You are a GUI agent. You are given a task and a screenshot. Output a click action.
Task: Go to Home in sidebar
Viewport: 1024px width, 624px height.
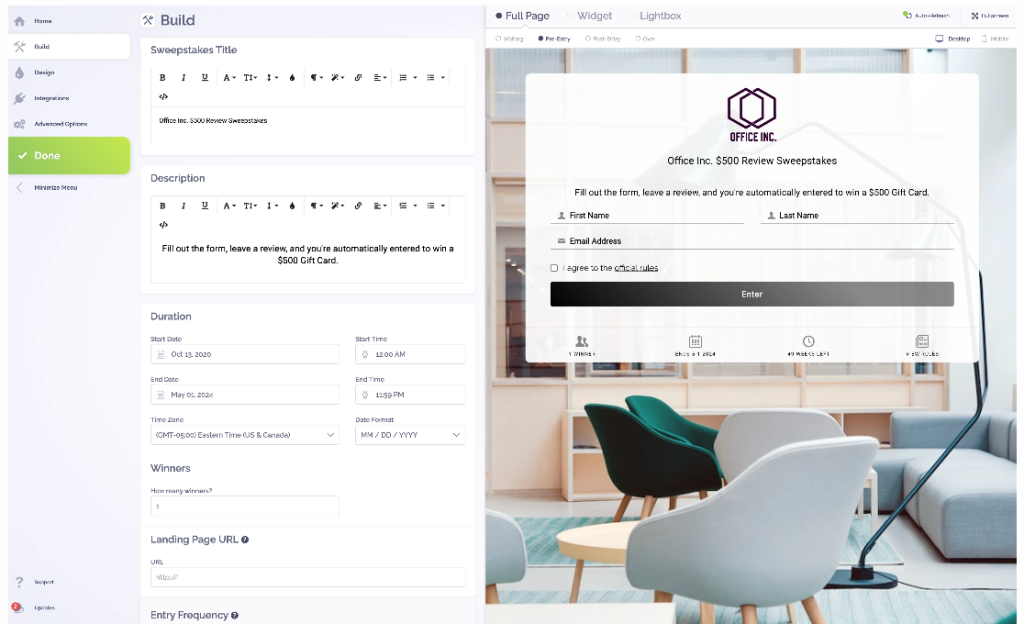69,21
